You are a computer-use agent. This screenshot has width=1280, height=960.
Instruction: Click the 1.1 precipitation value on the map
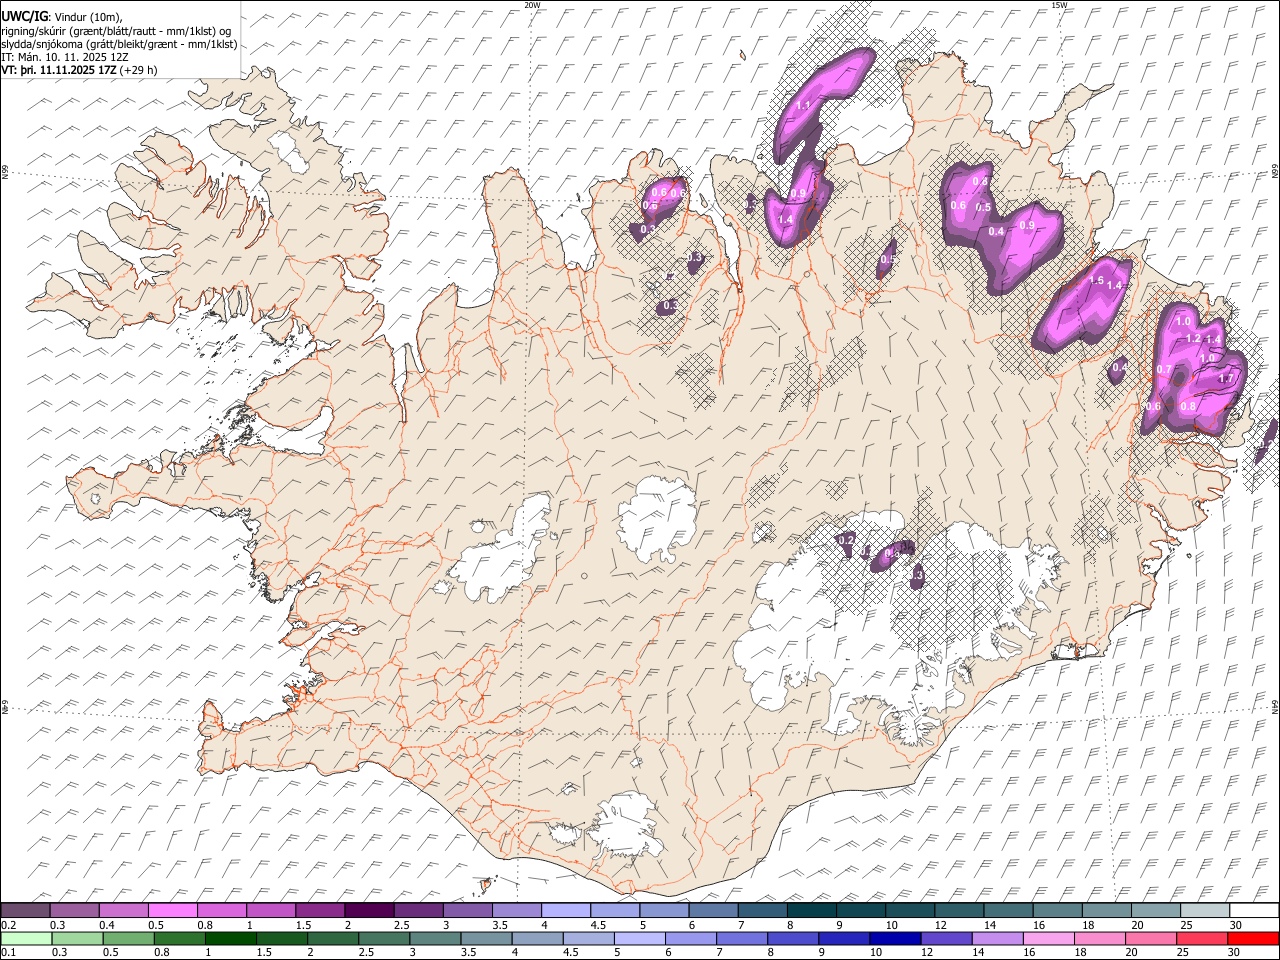803,105
